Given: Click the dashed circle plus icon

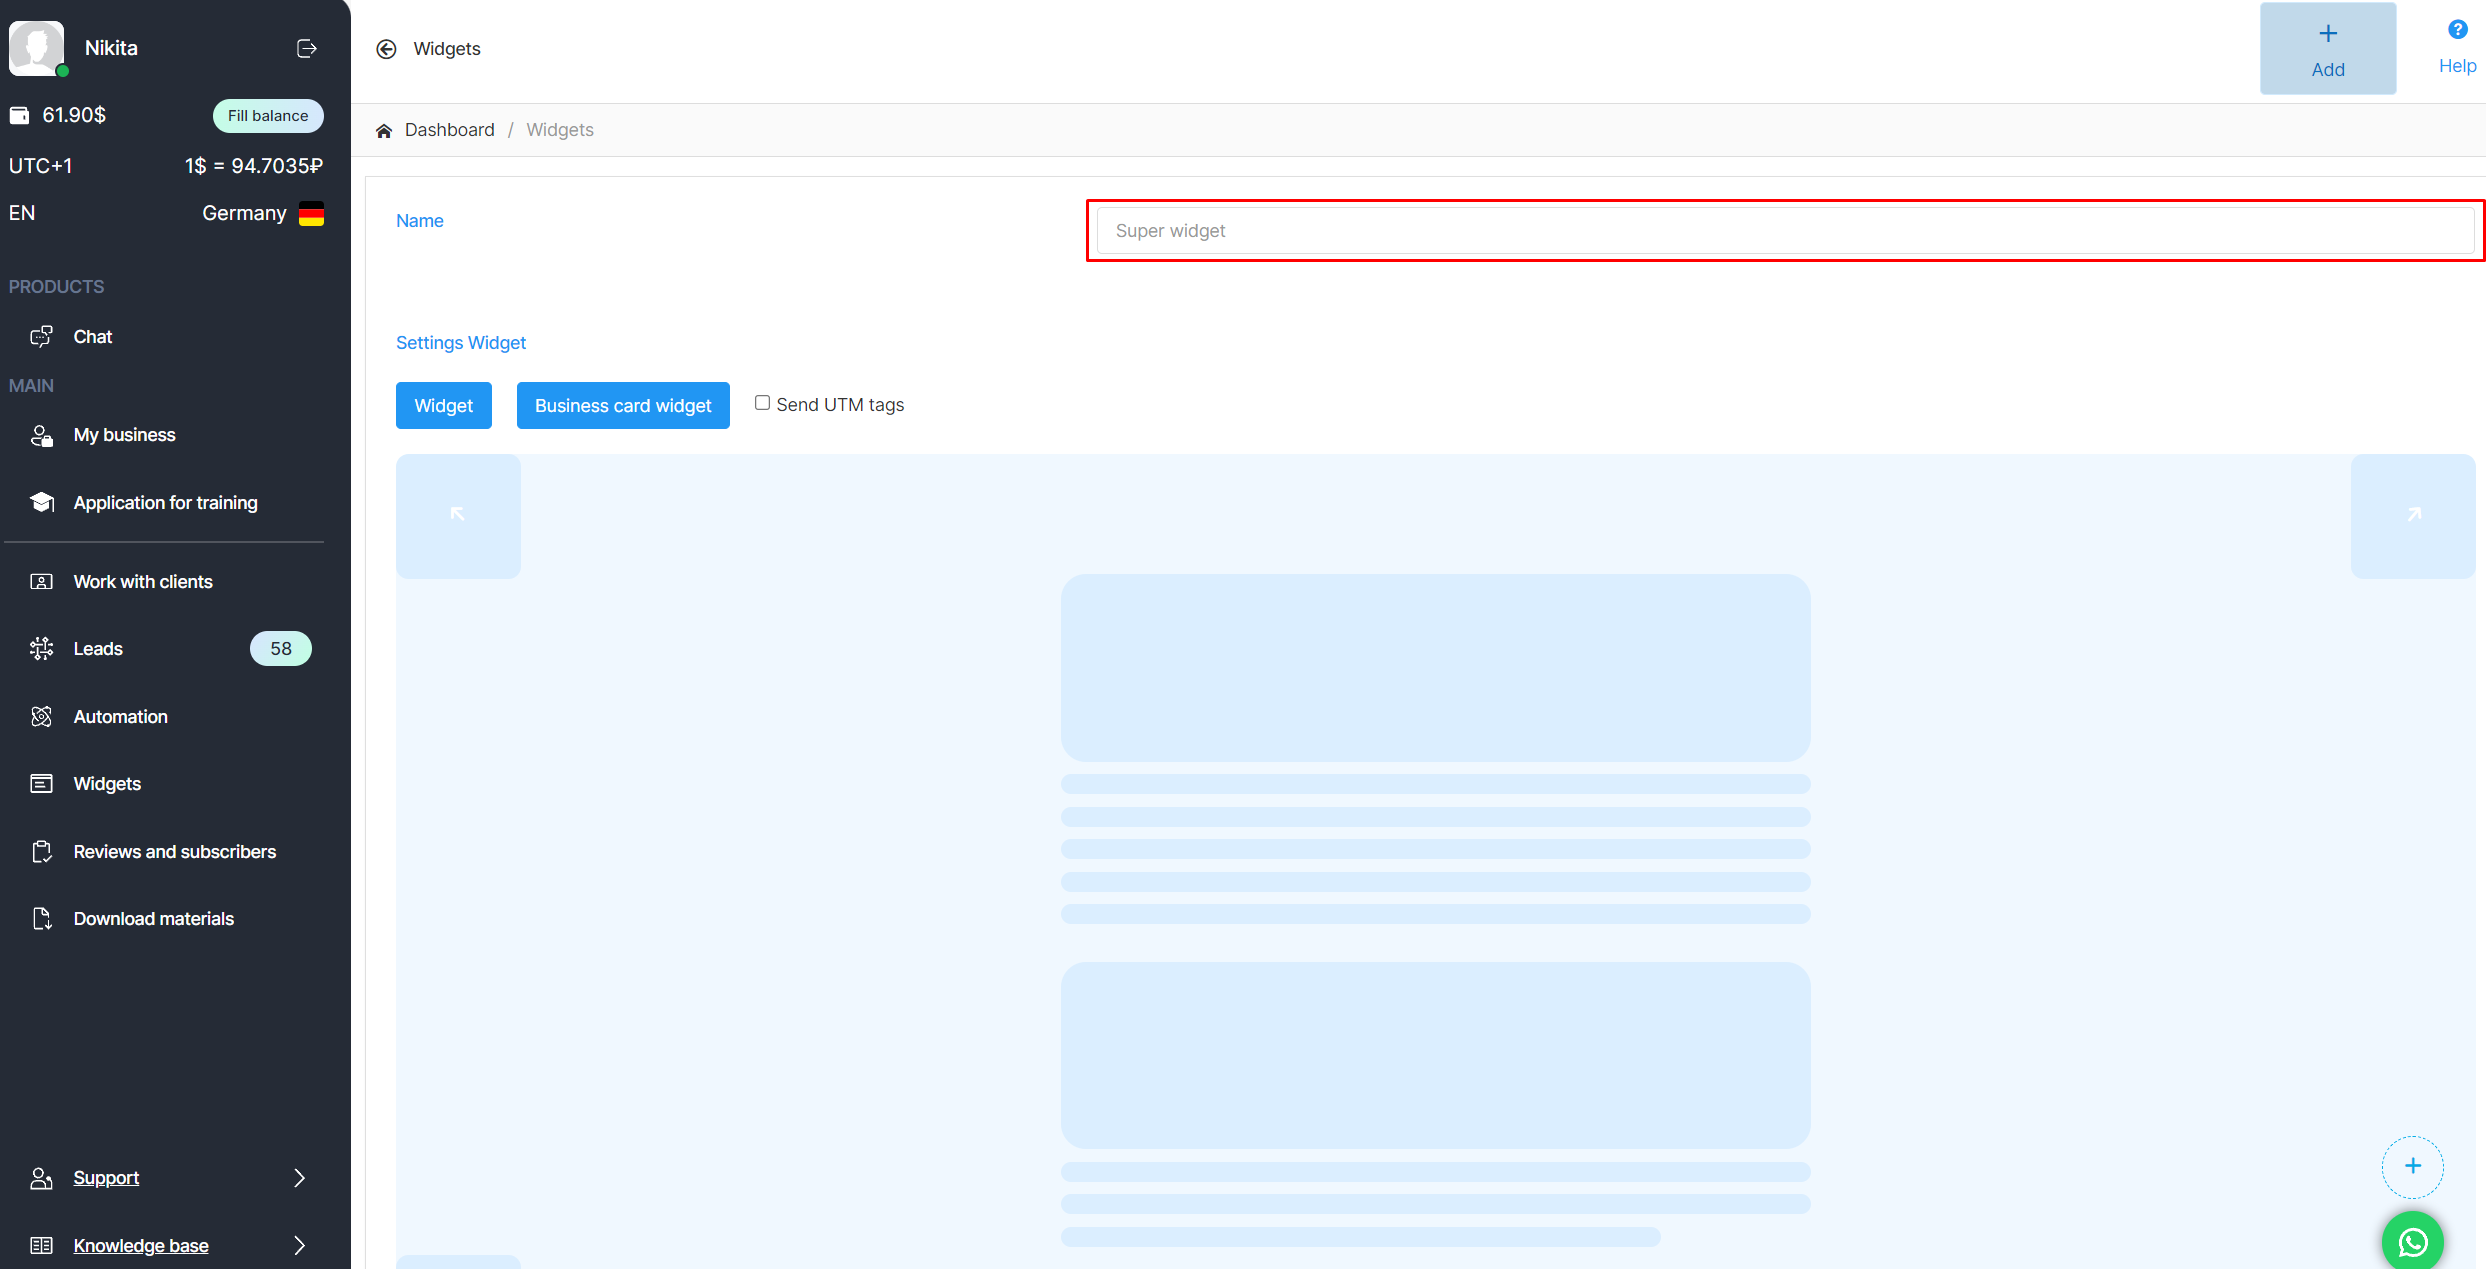Looking at the screenshot, I should pyautogui.click(x=2412, y=1166).
